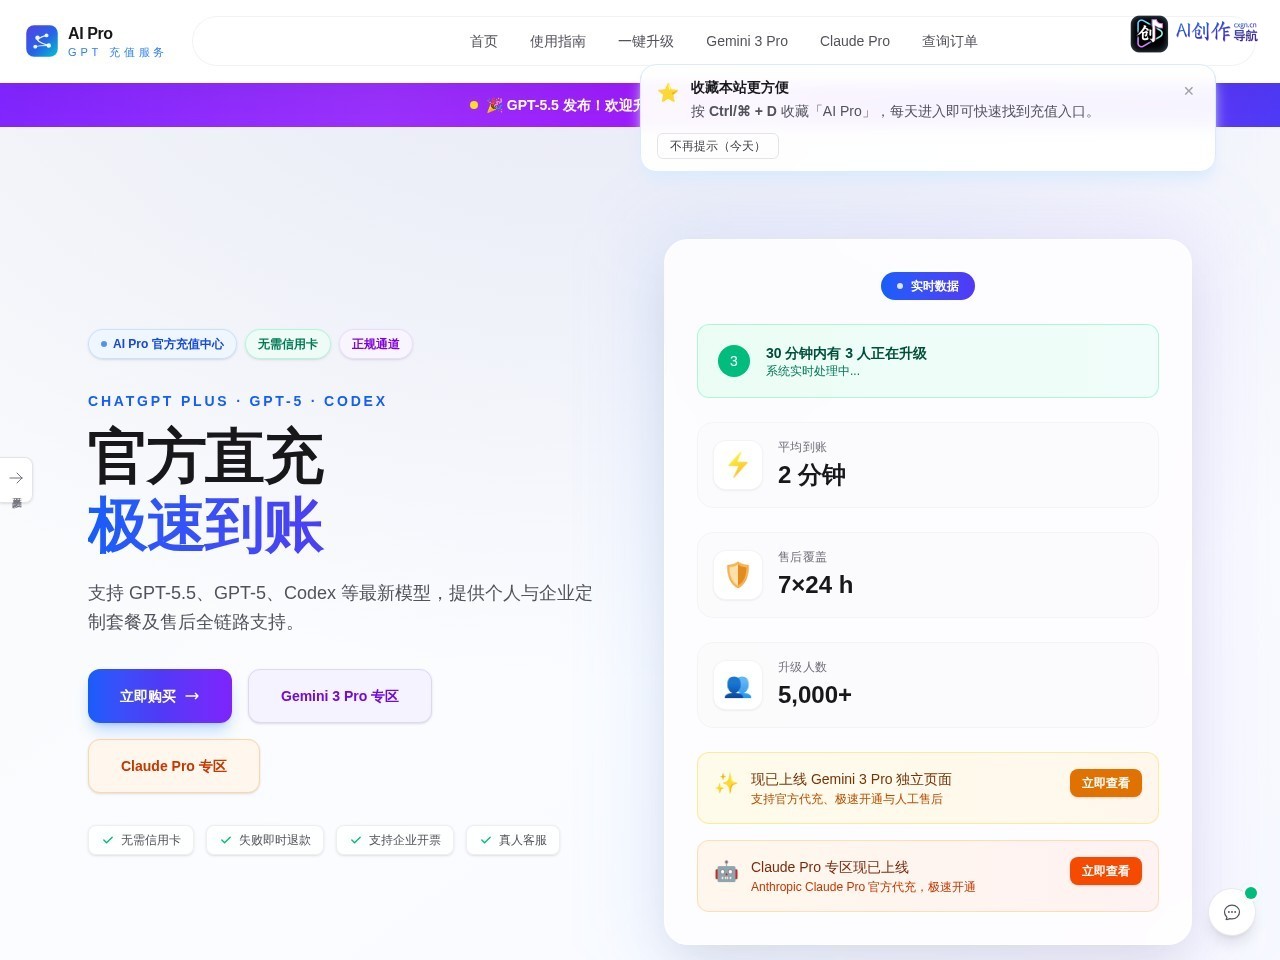Click the 支持企业开票 chip
The height and width of the screenshot is (960, 1280).
[395, 840]
